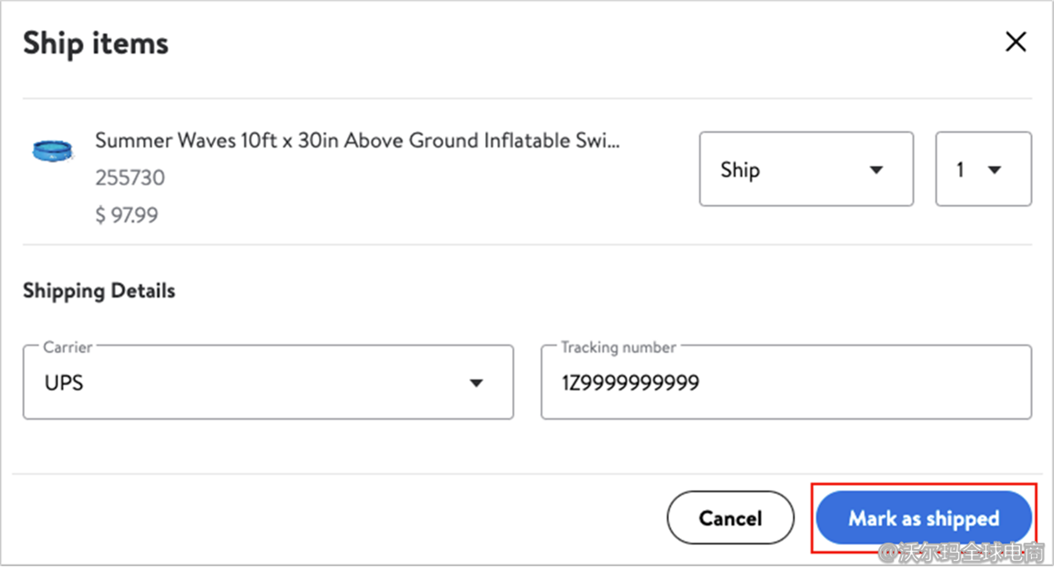Click the inflatable pool product thumbnail
Screen dimensions: 1060x569
(52, 150)
